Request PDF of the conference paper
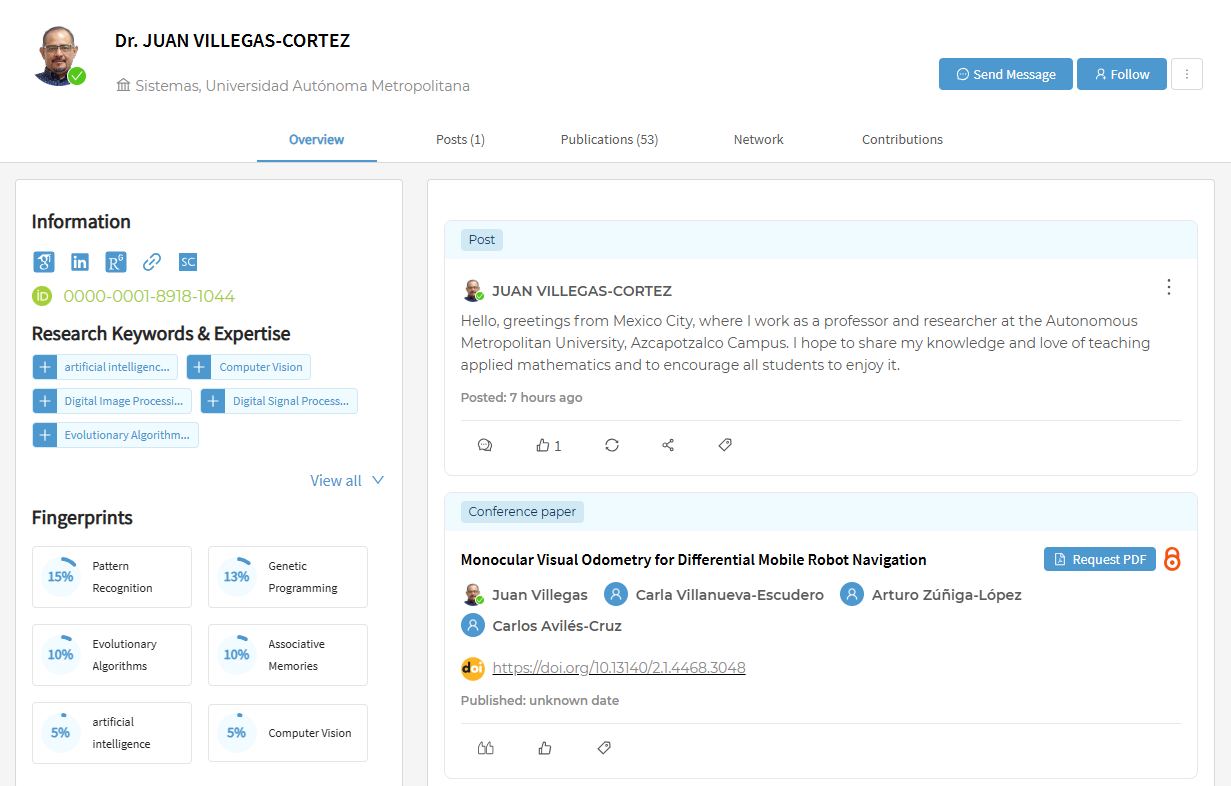This screenshot has width=1231, height=786. pos(1100,559)
